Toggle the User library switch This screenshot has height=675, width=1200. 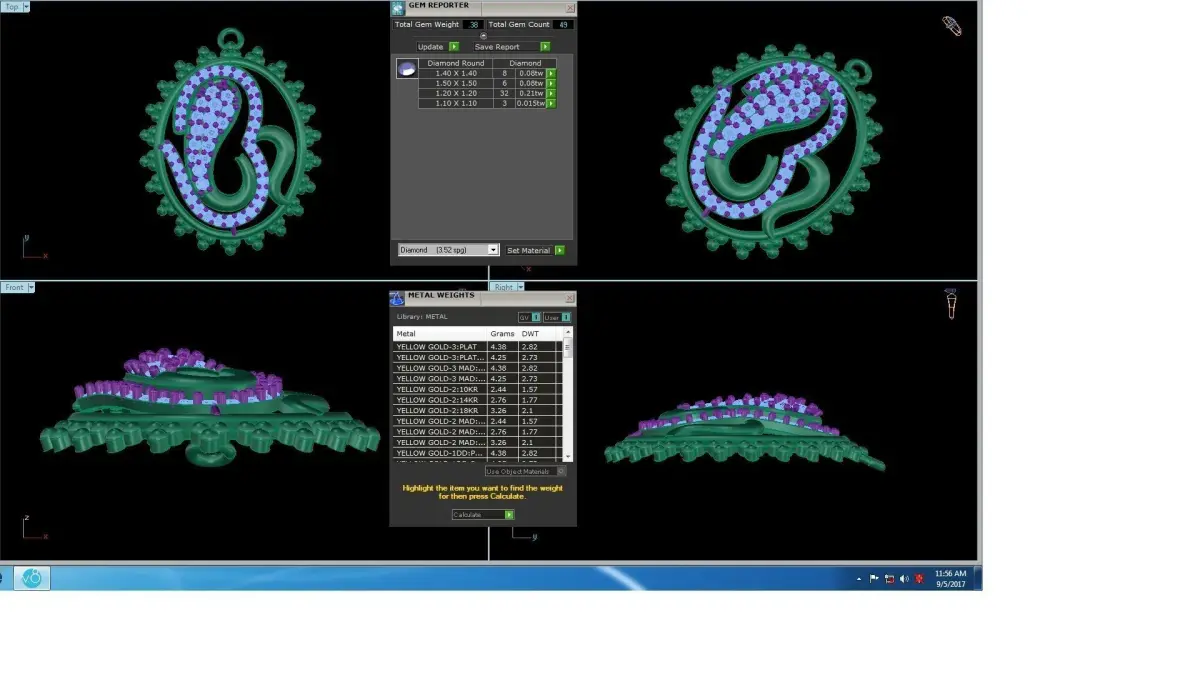557,317
